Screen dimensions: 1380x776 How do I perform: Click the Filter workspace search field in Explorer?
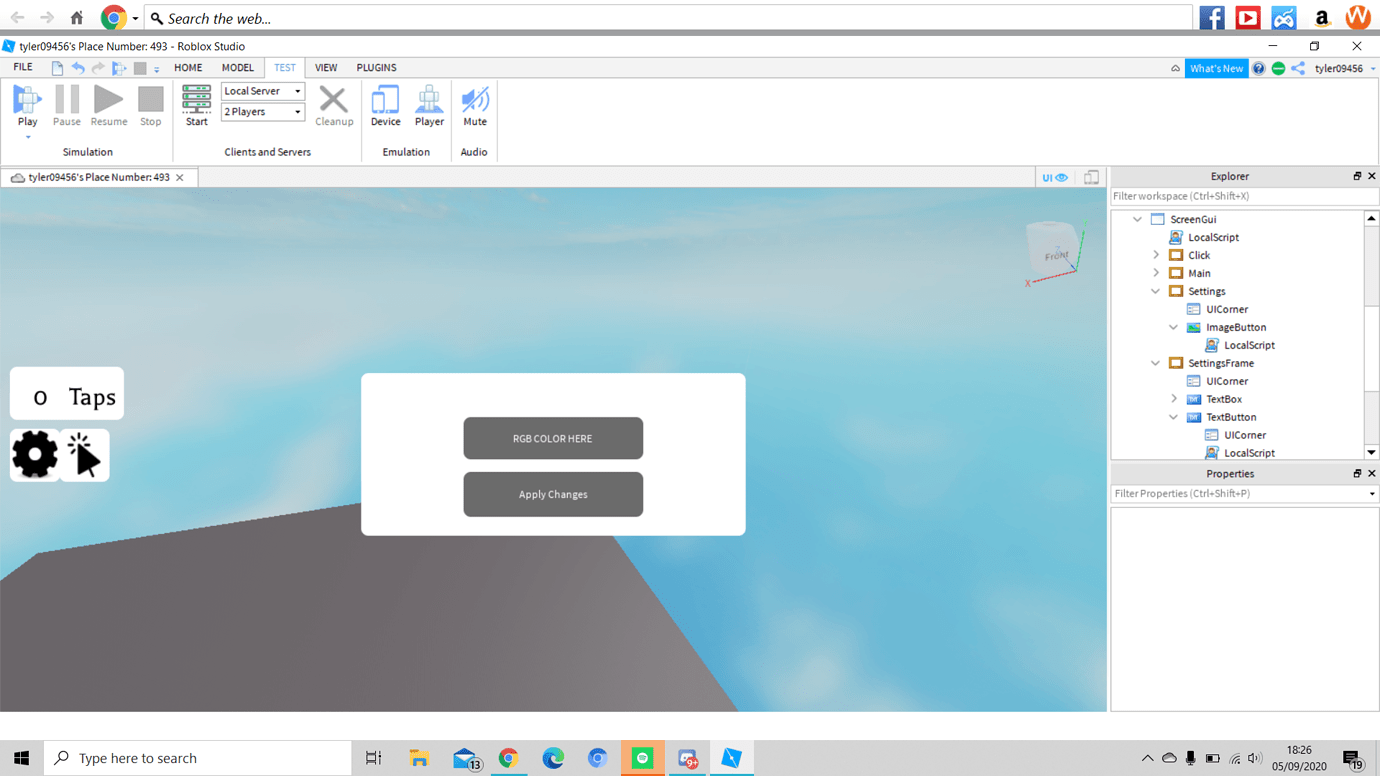click(1240, 196)
